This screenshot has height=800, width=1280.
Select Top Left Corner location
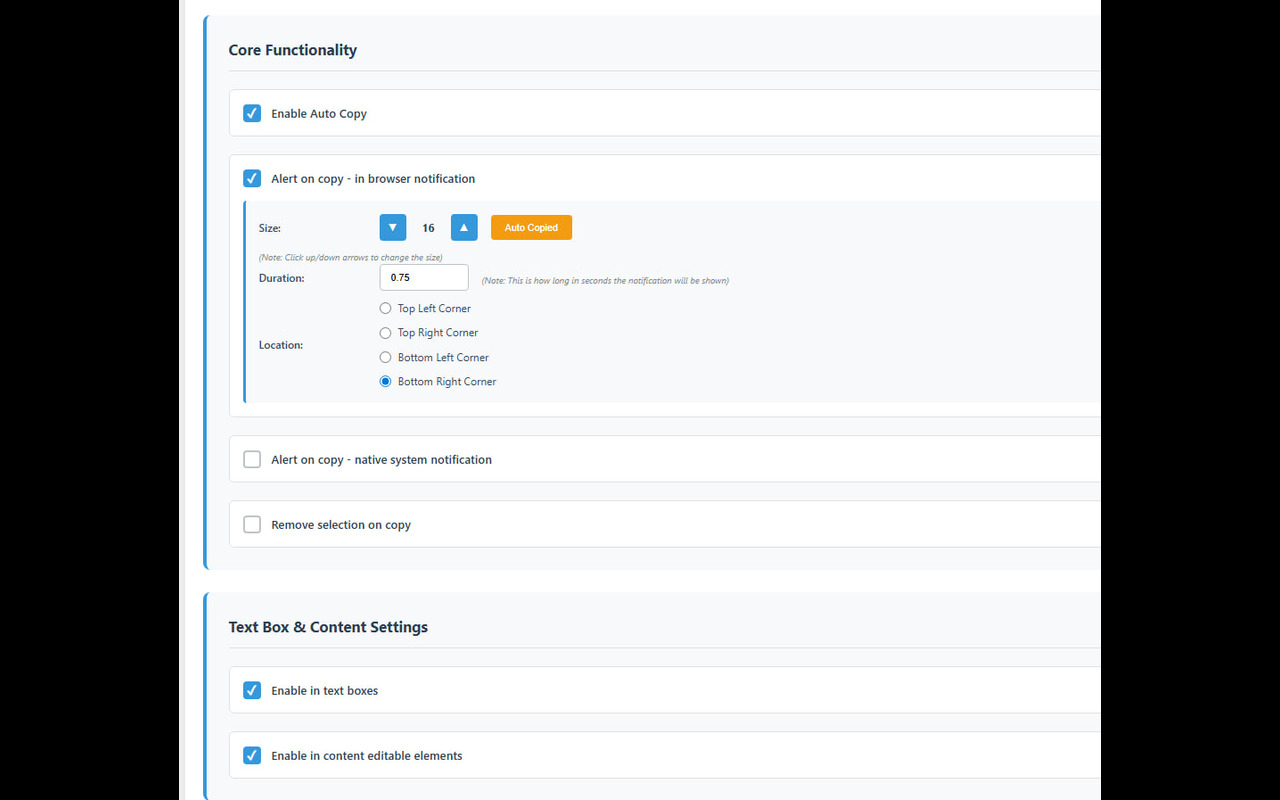[385, 308]
